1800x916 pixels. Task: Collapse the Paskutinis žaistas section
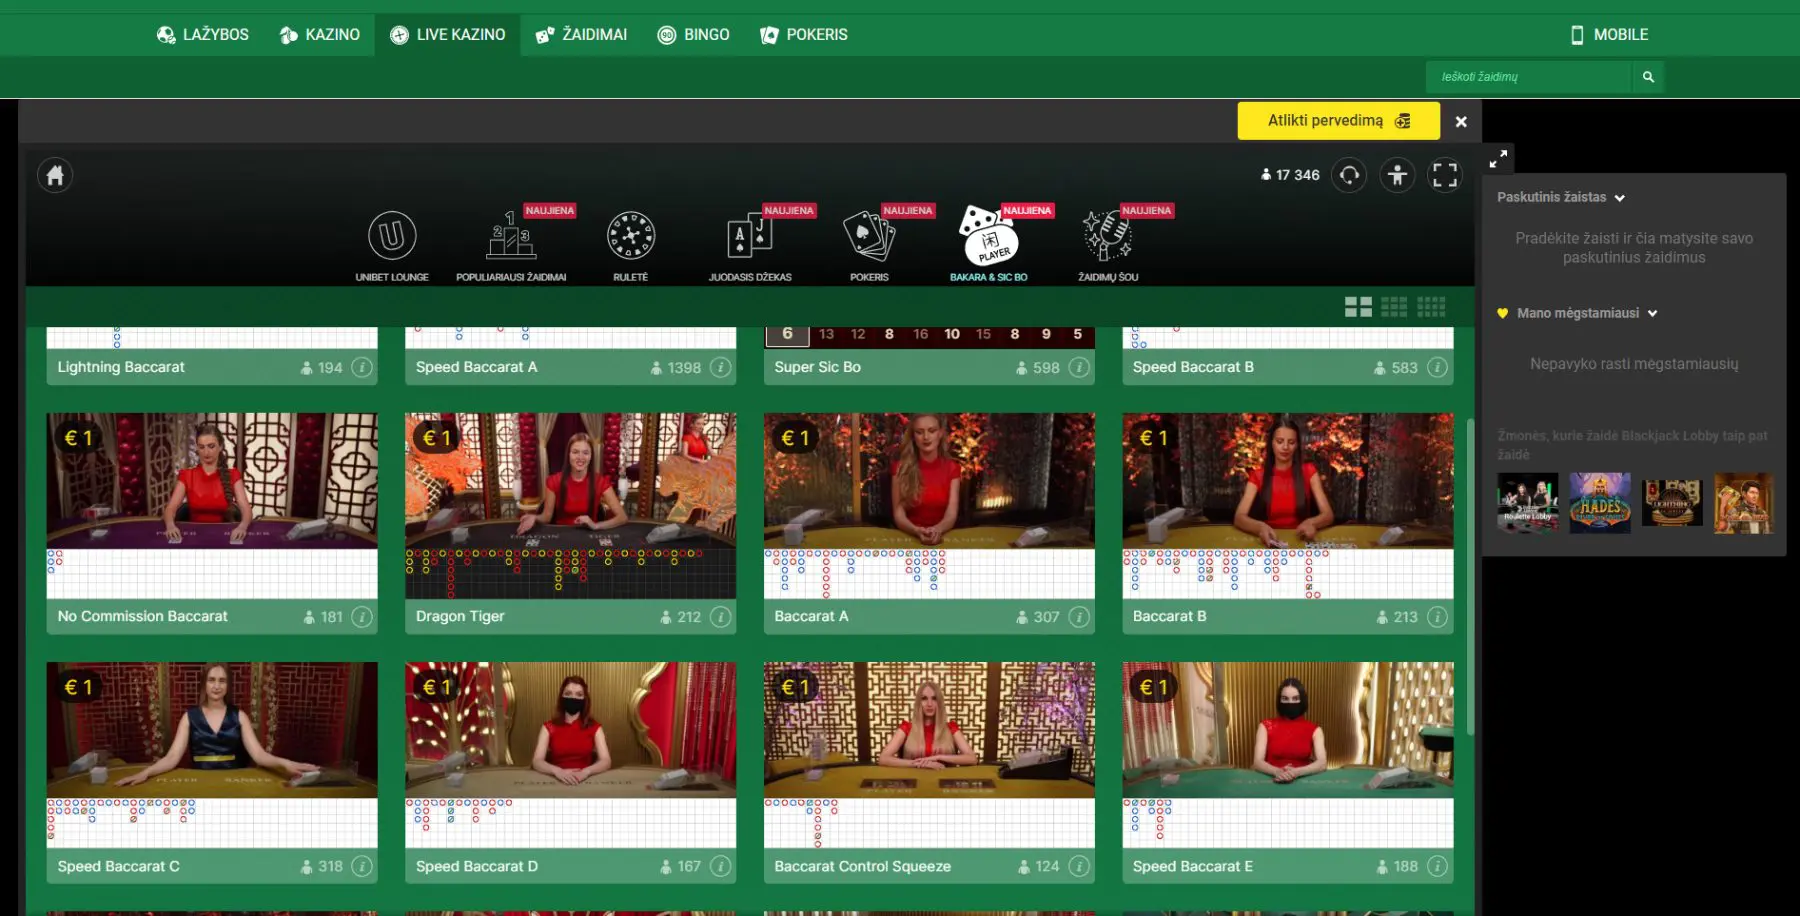[x=1622, y=197]
